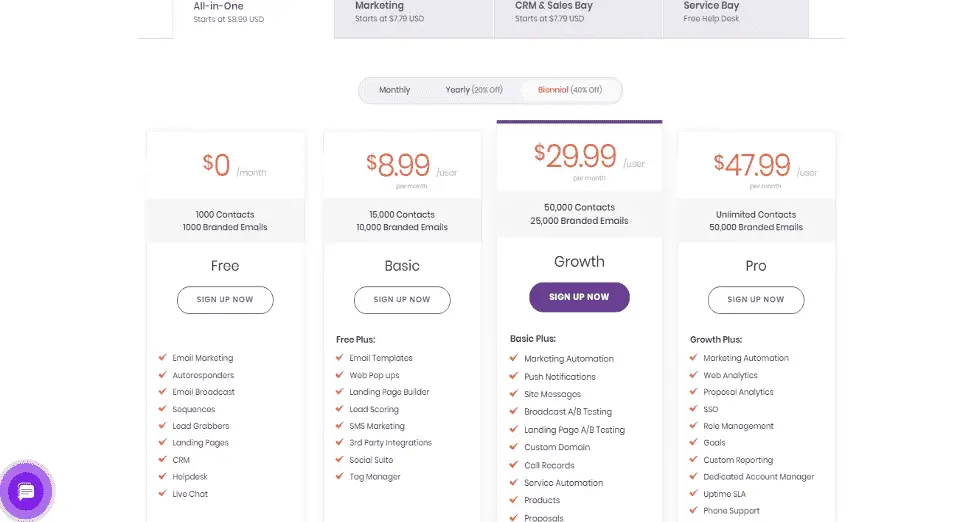This screenshot has width=974, height=522.
Task: Open the purple live chat widget
Action: pos(26,492)
